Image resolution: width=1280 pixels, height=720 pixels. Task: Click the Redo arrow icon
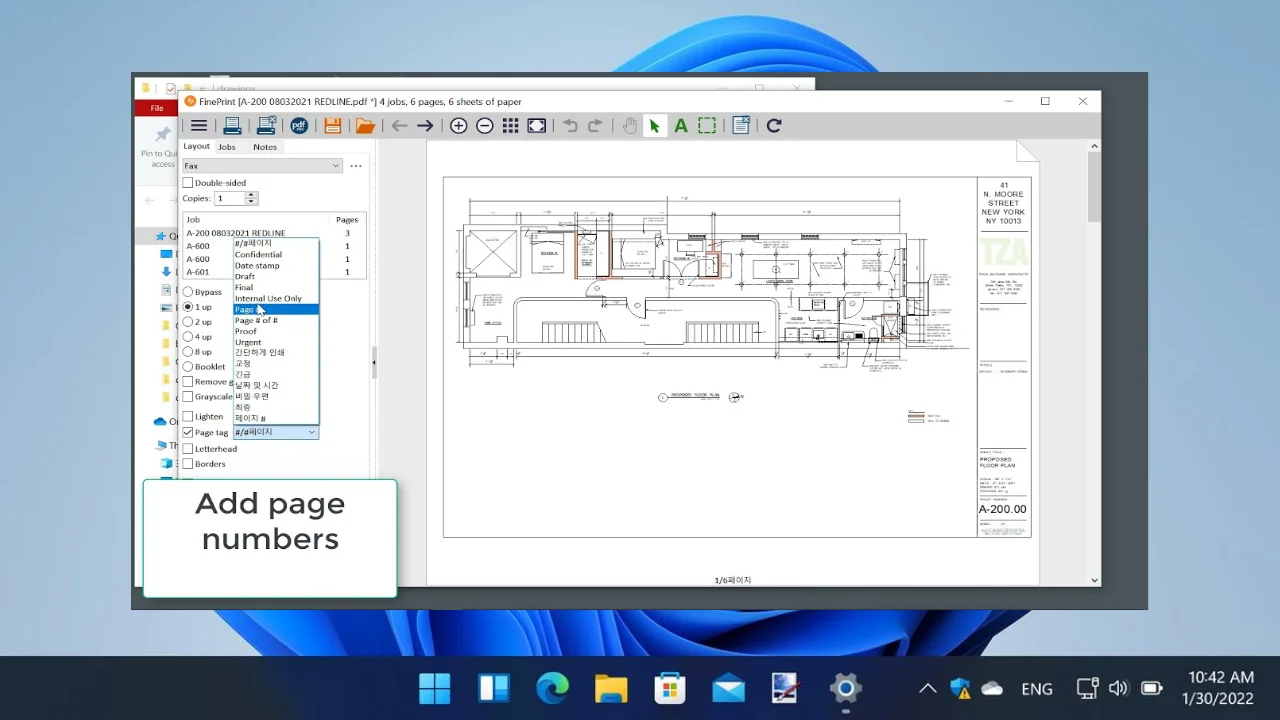tap(595, 126)
